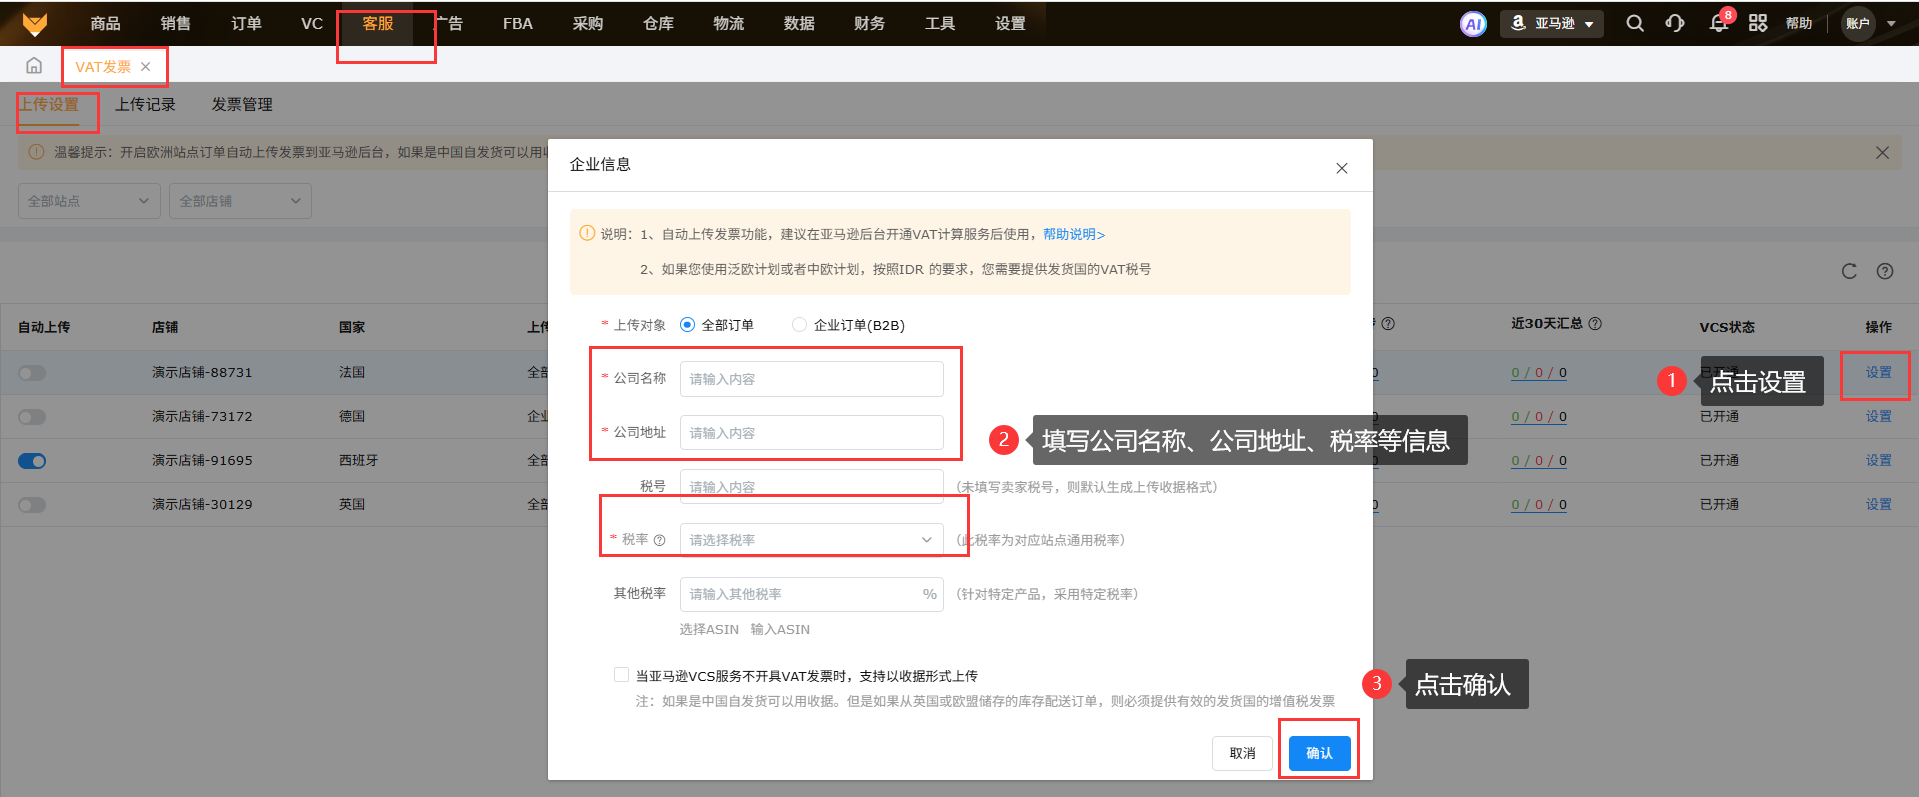Click the search magnifier icon
Viewport: 1919px width, 797px height.
pos(1635,23)
